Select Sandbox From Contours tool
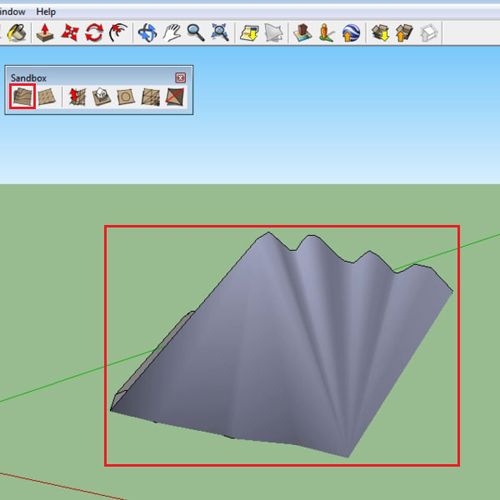This screenshot has height=500, width=500. tap(23, 96)
